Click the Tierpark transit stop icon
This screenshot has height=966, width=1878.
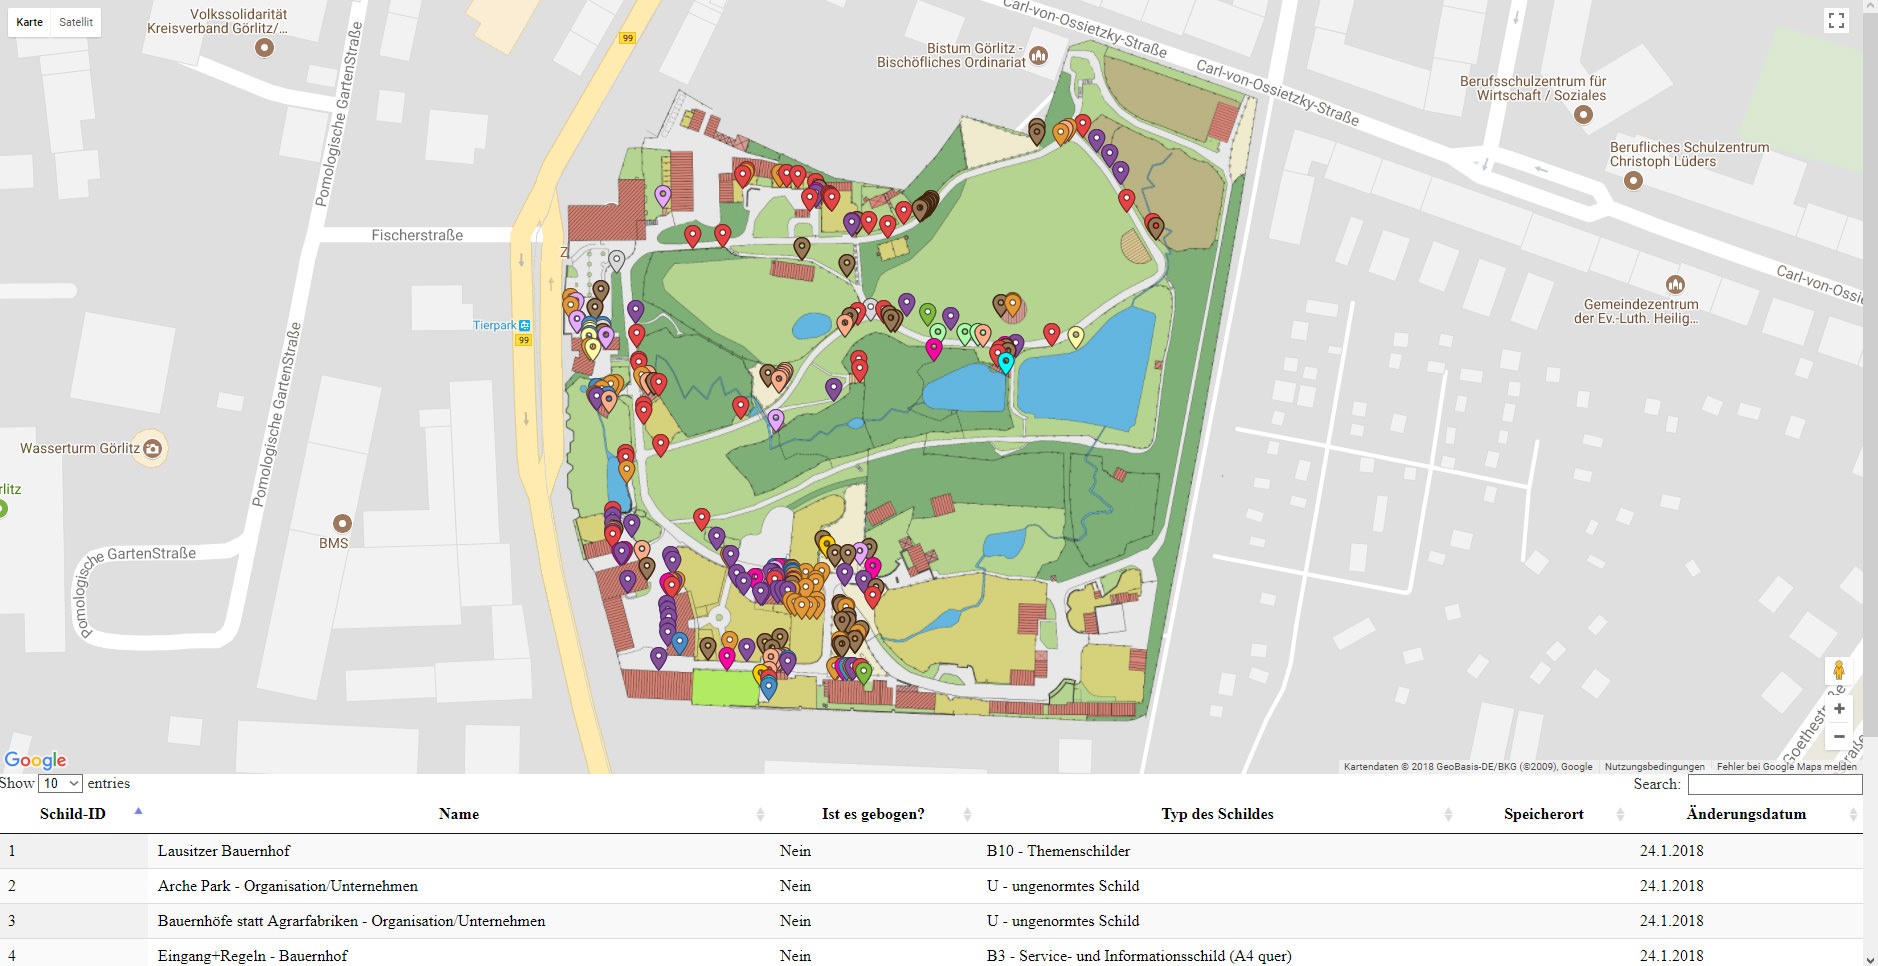[x=525, y=325]
